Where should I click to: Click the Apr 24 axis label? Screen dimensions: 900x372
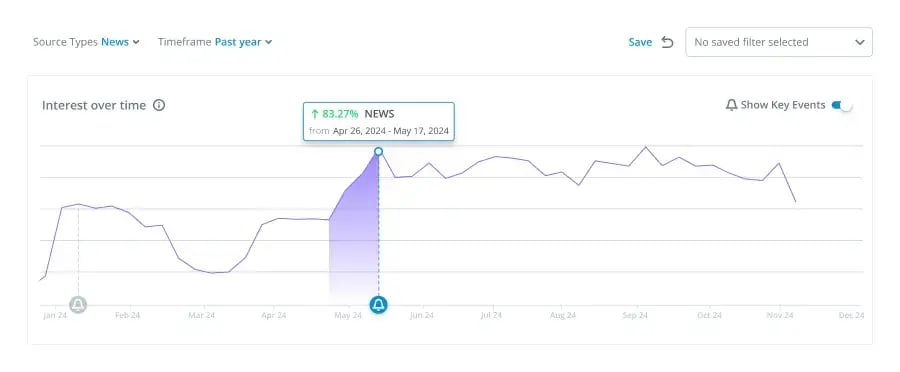tap(274, 315)
